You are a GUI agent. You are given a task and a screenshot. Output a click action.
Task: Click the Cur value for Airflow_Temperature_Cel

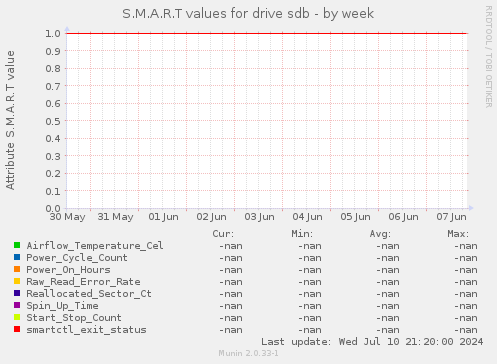(231, 246)
